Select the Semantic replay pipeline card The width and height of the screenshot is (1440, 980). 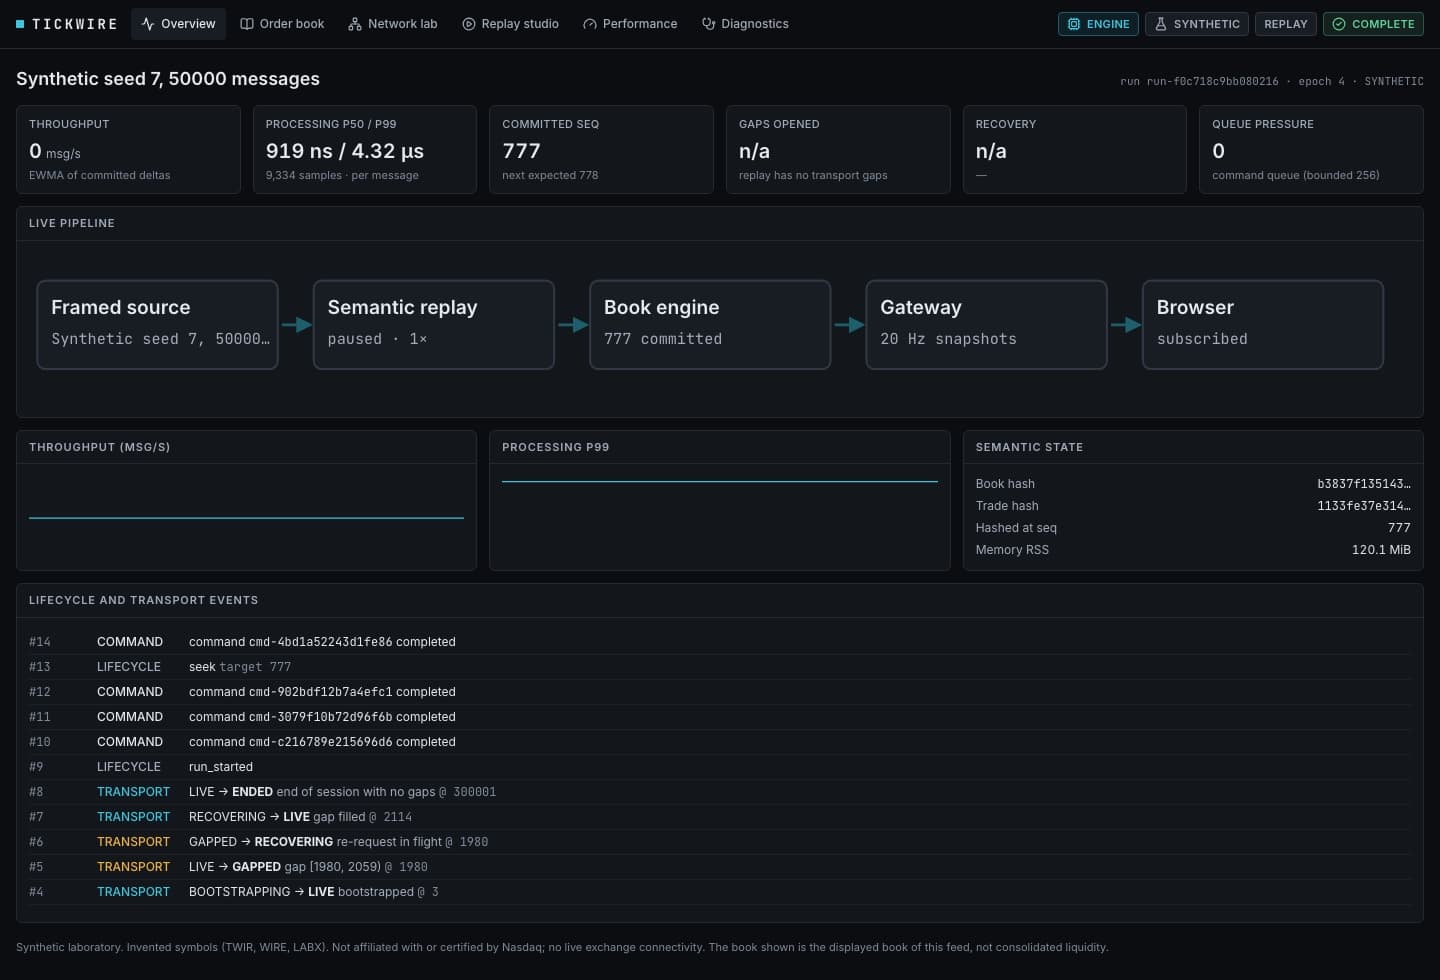(434, 325)
